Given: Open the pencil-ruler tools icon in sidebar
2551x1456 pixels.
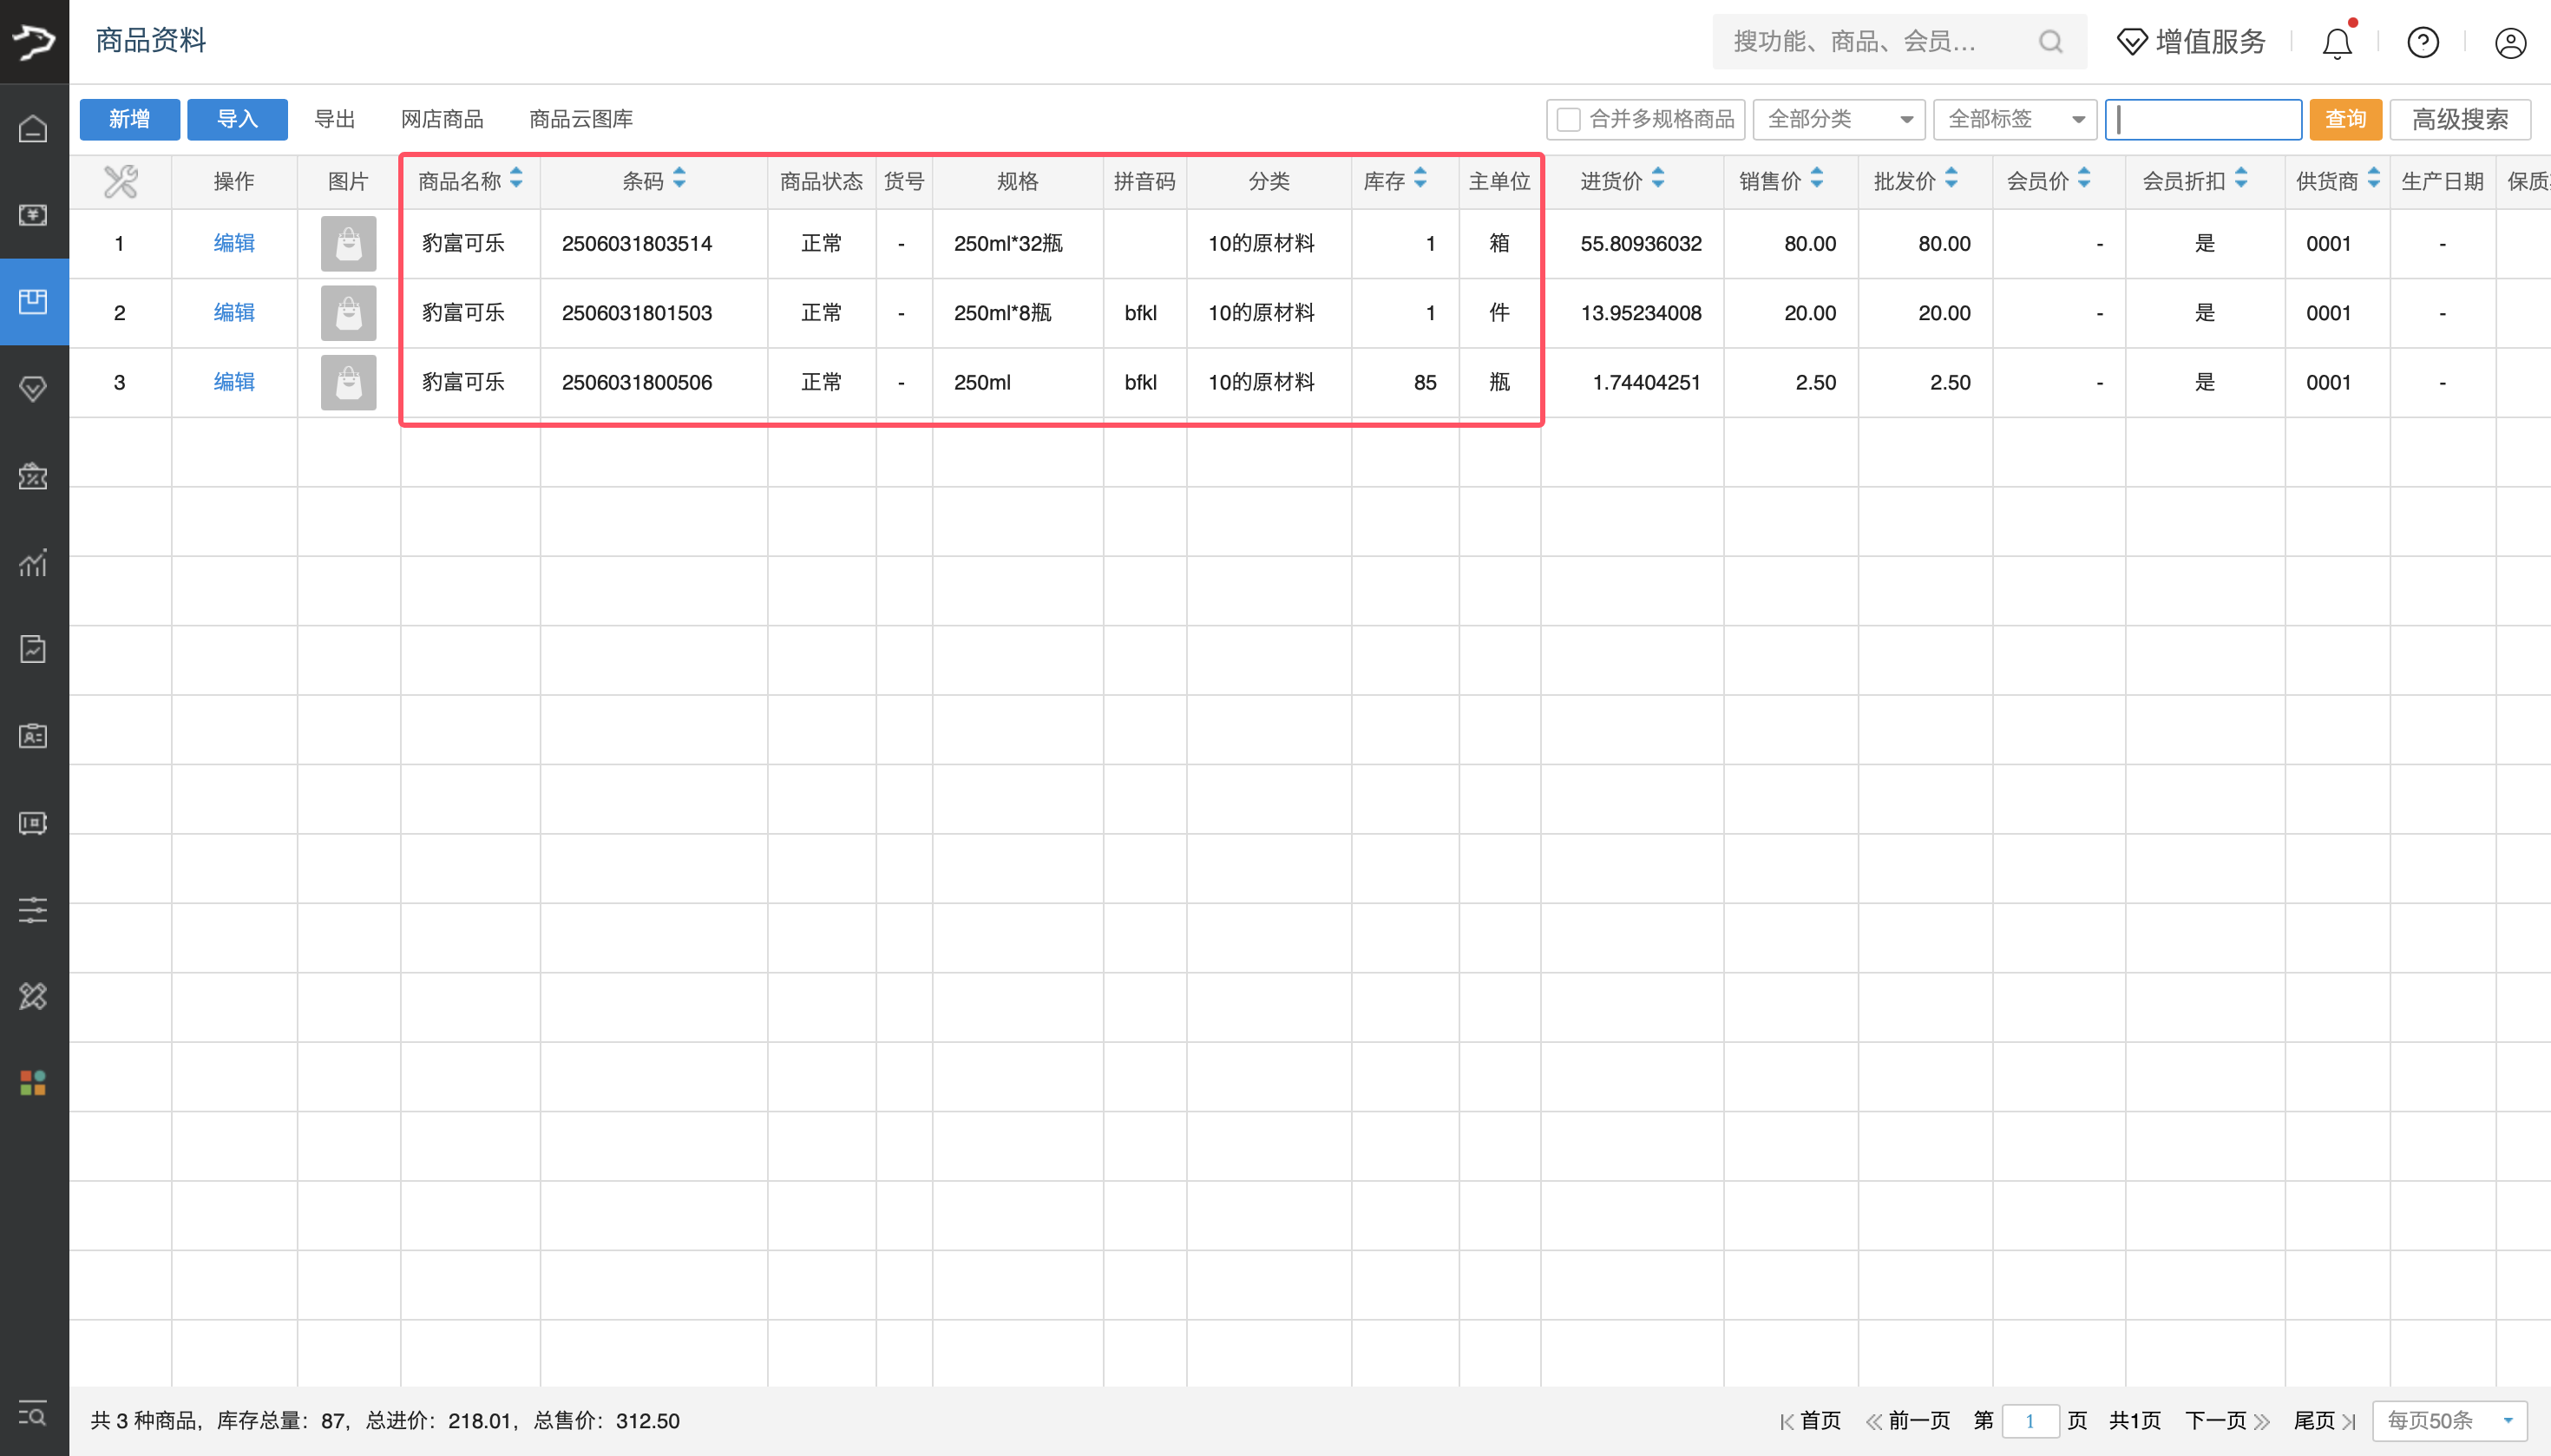Looking at the screenshot, I should pyautogui.click(x=33, y=996).
